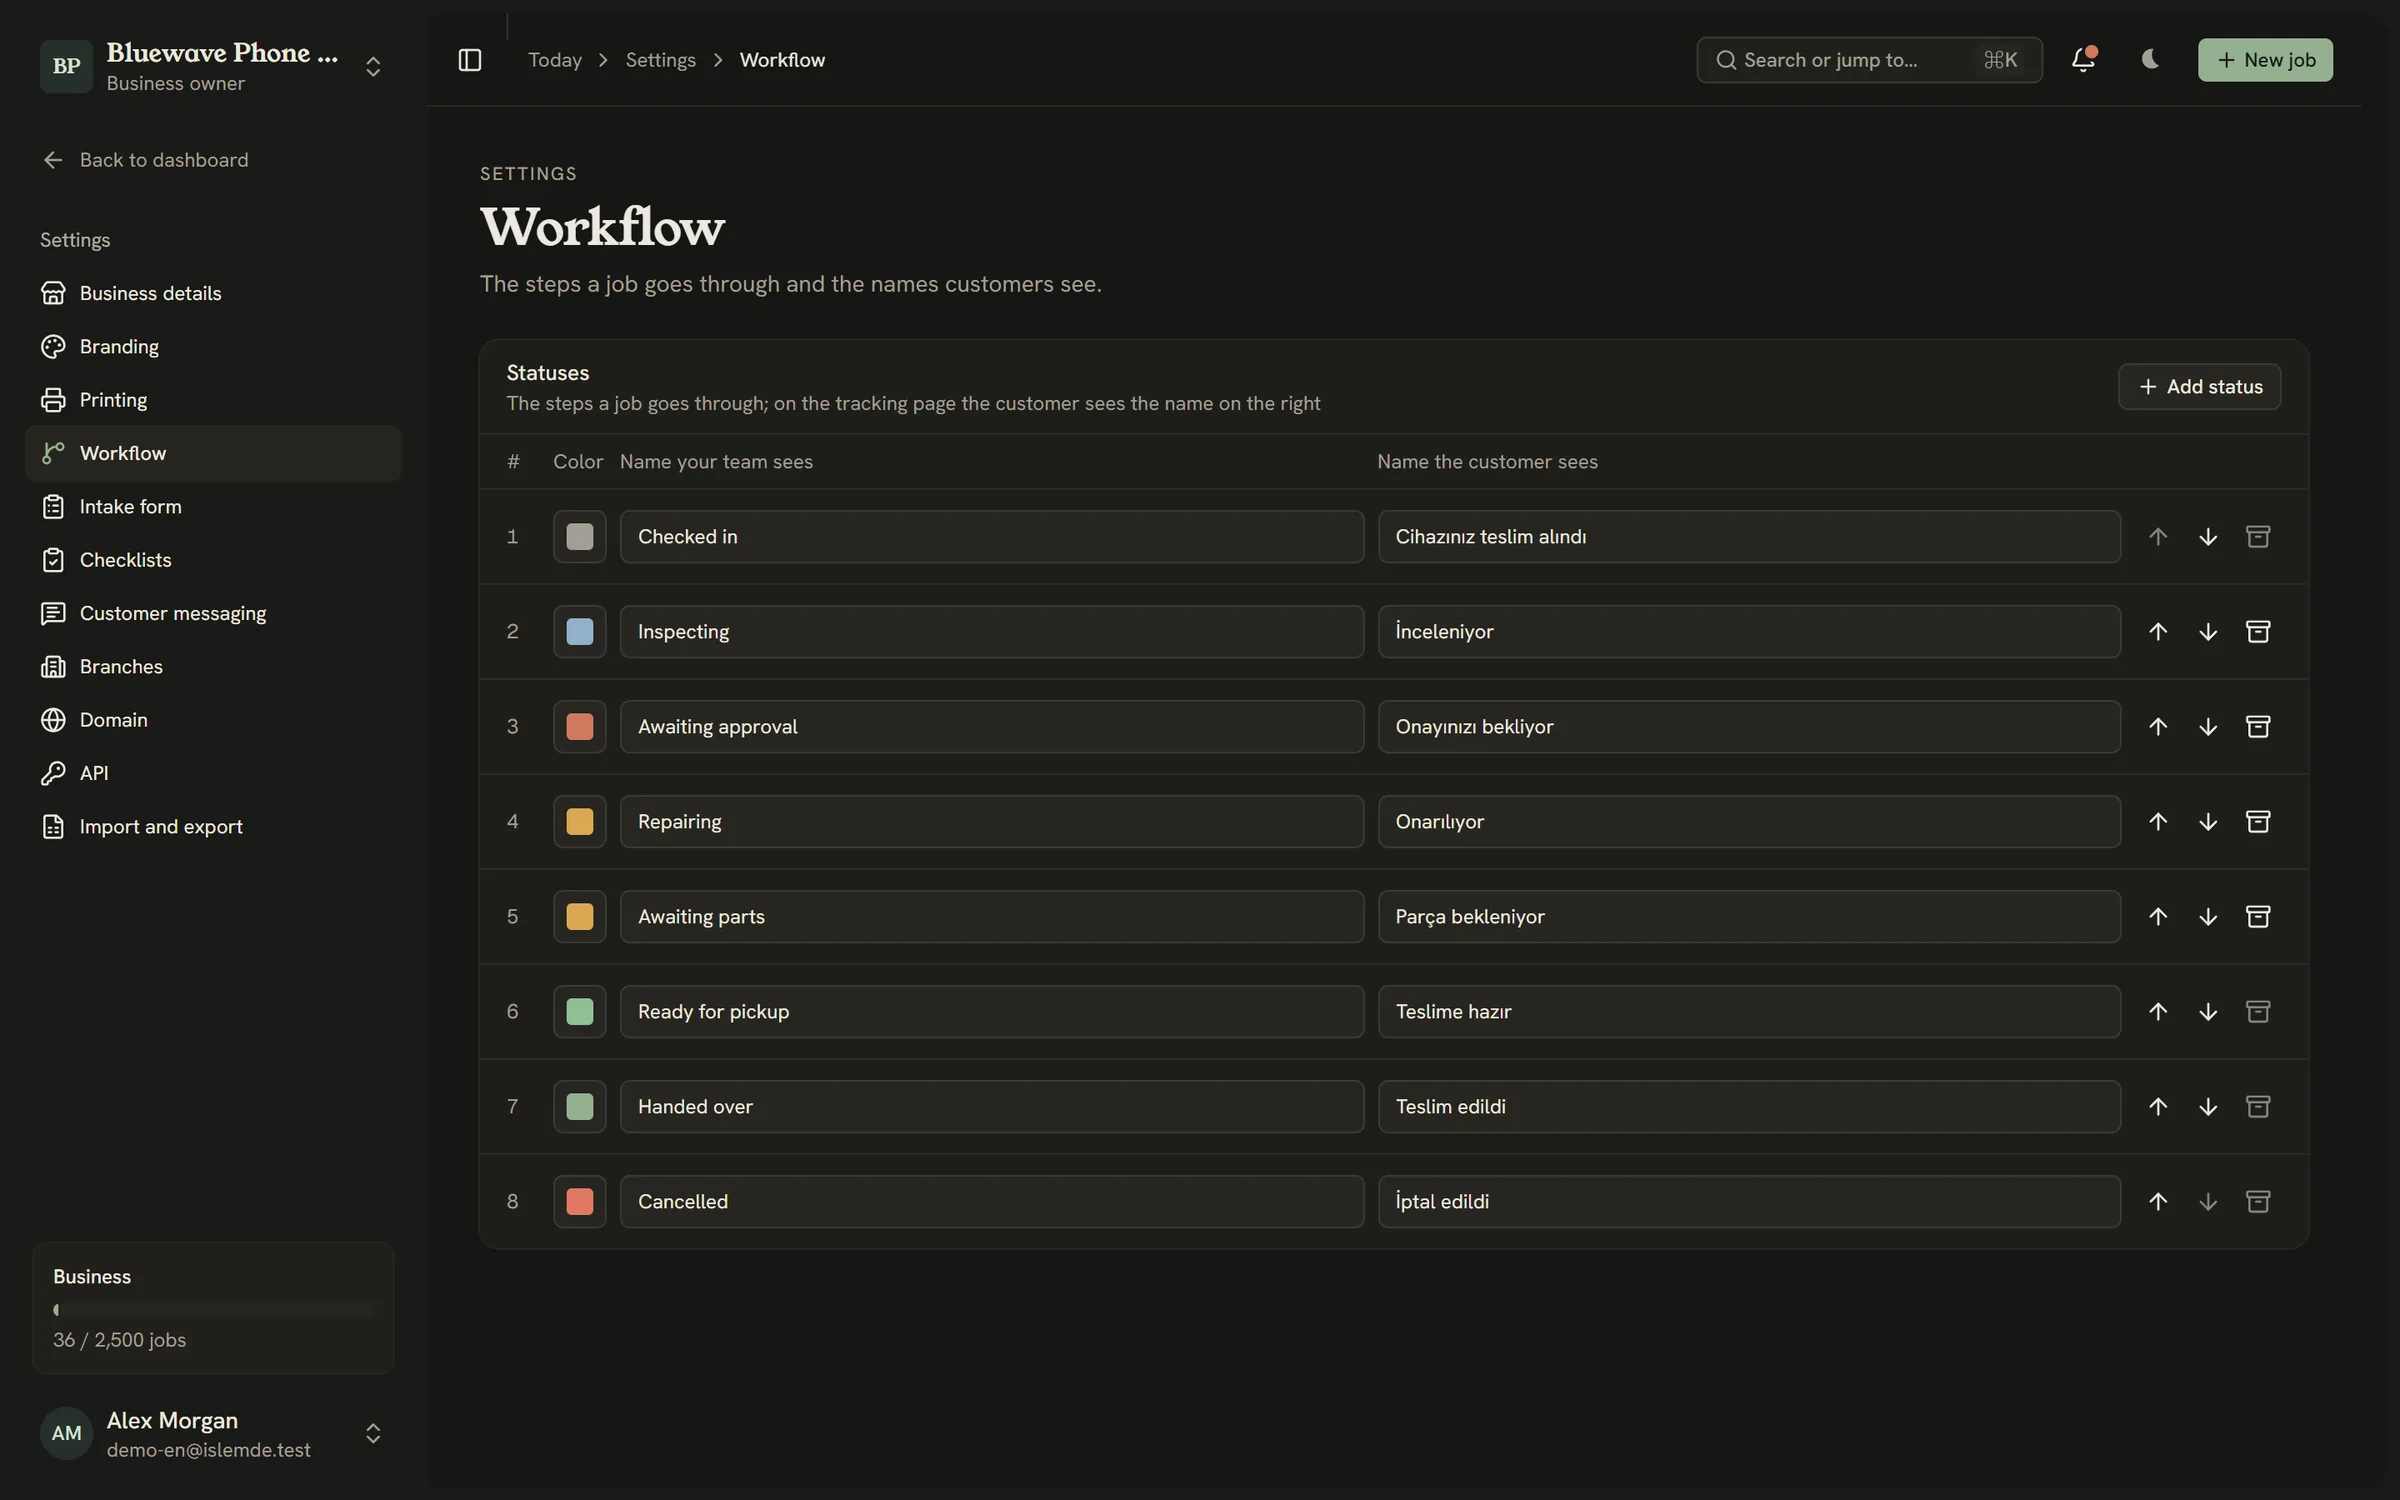Open the Checklists settings
Image resolution: width=2400 pixels, height=1500 pixels.
pos(213,560)
